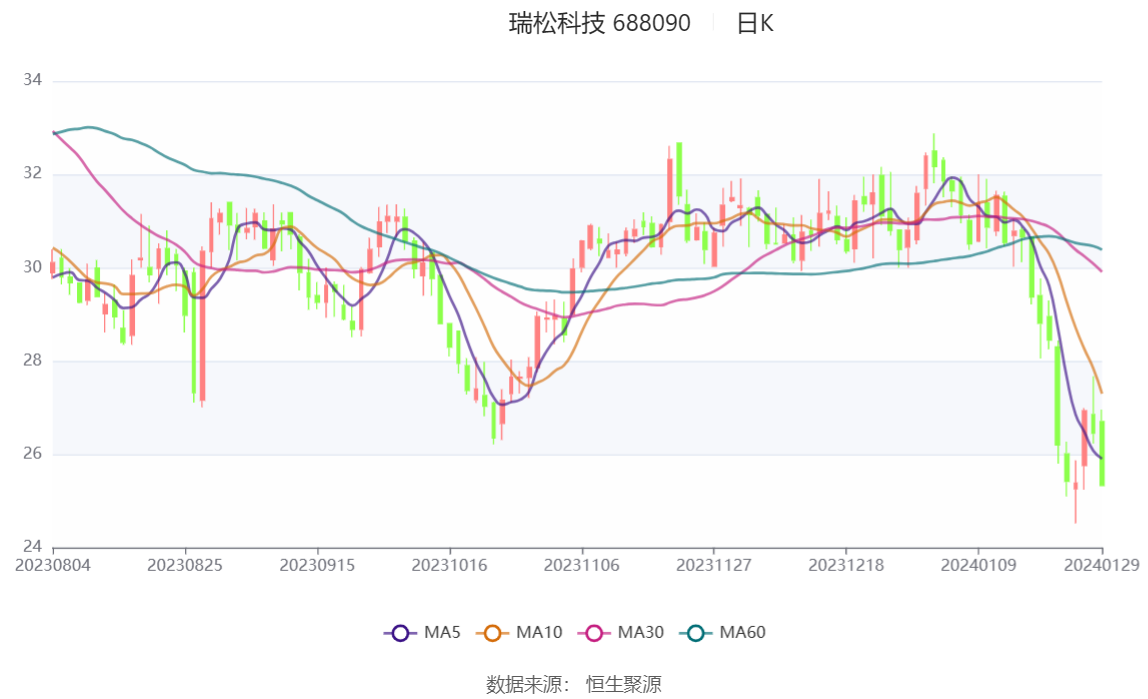
Task: Click the 32 price axis label
Action: click(32, 173)
